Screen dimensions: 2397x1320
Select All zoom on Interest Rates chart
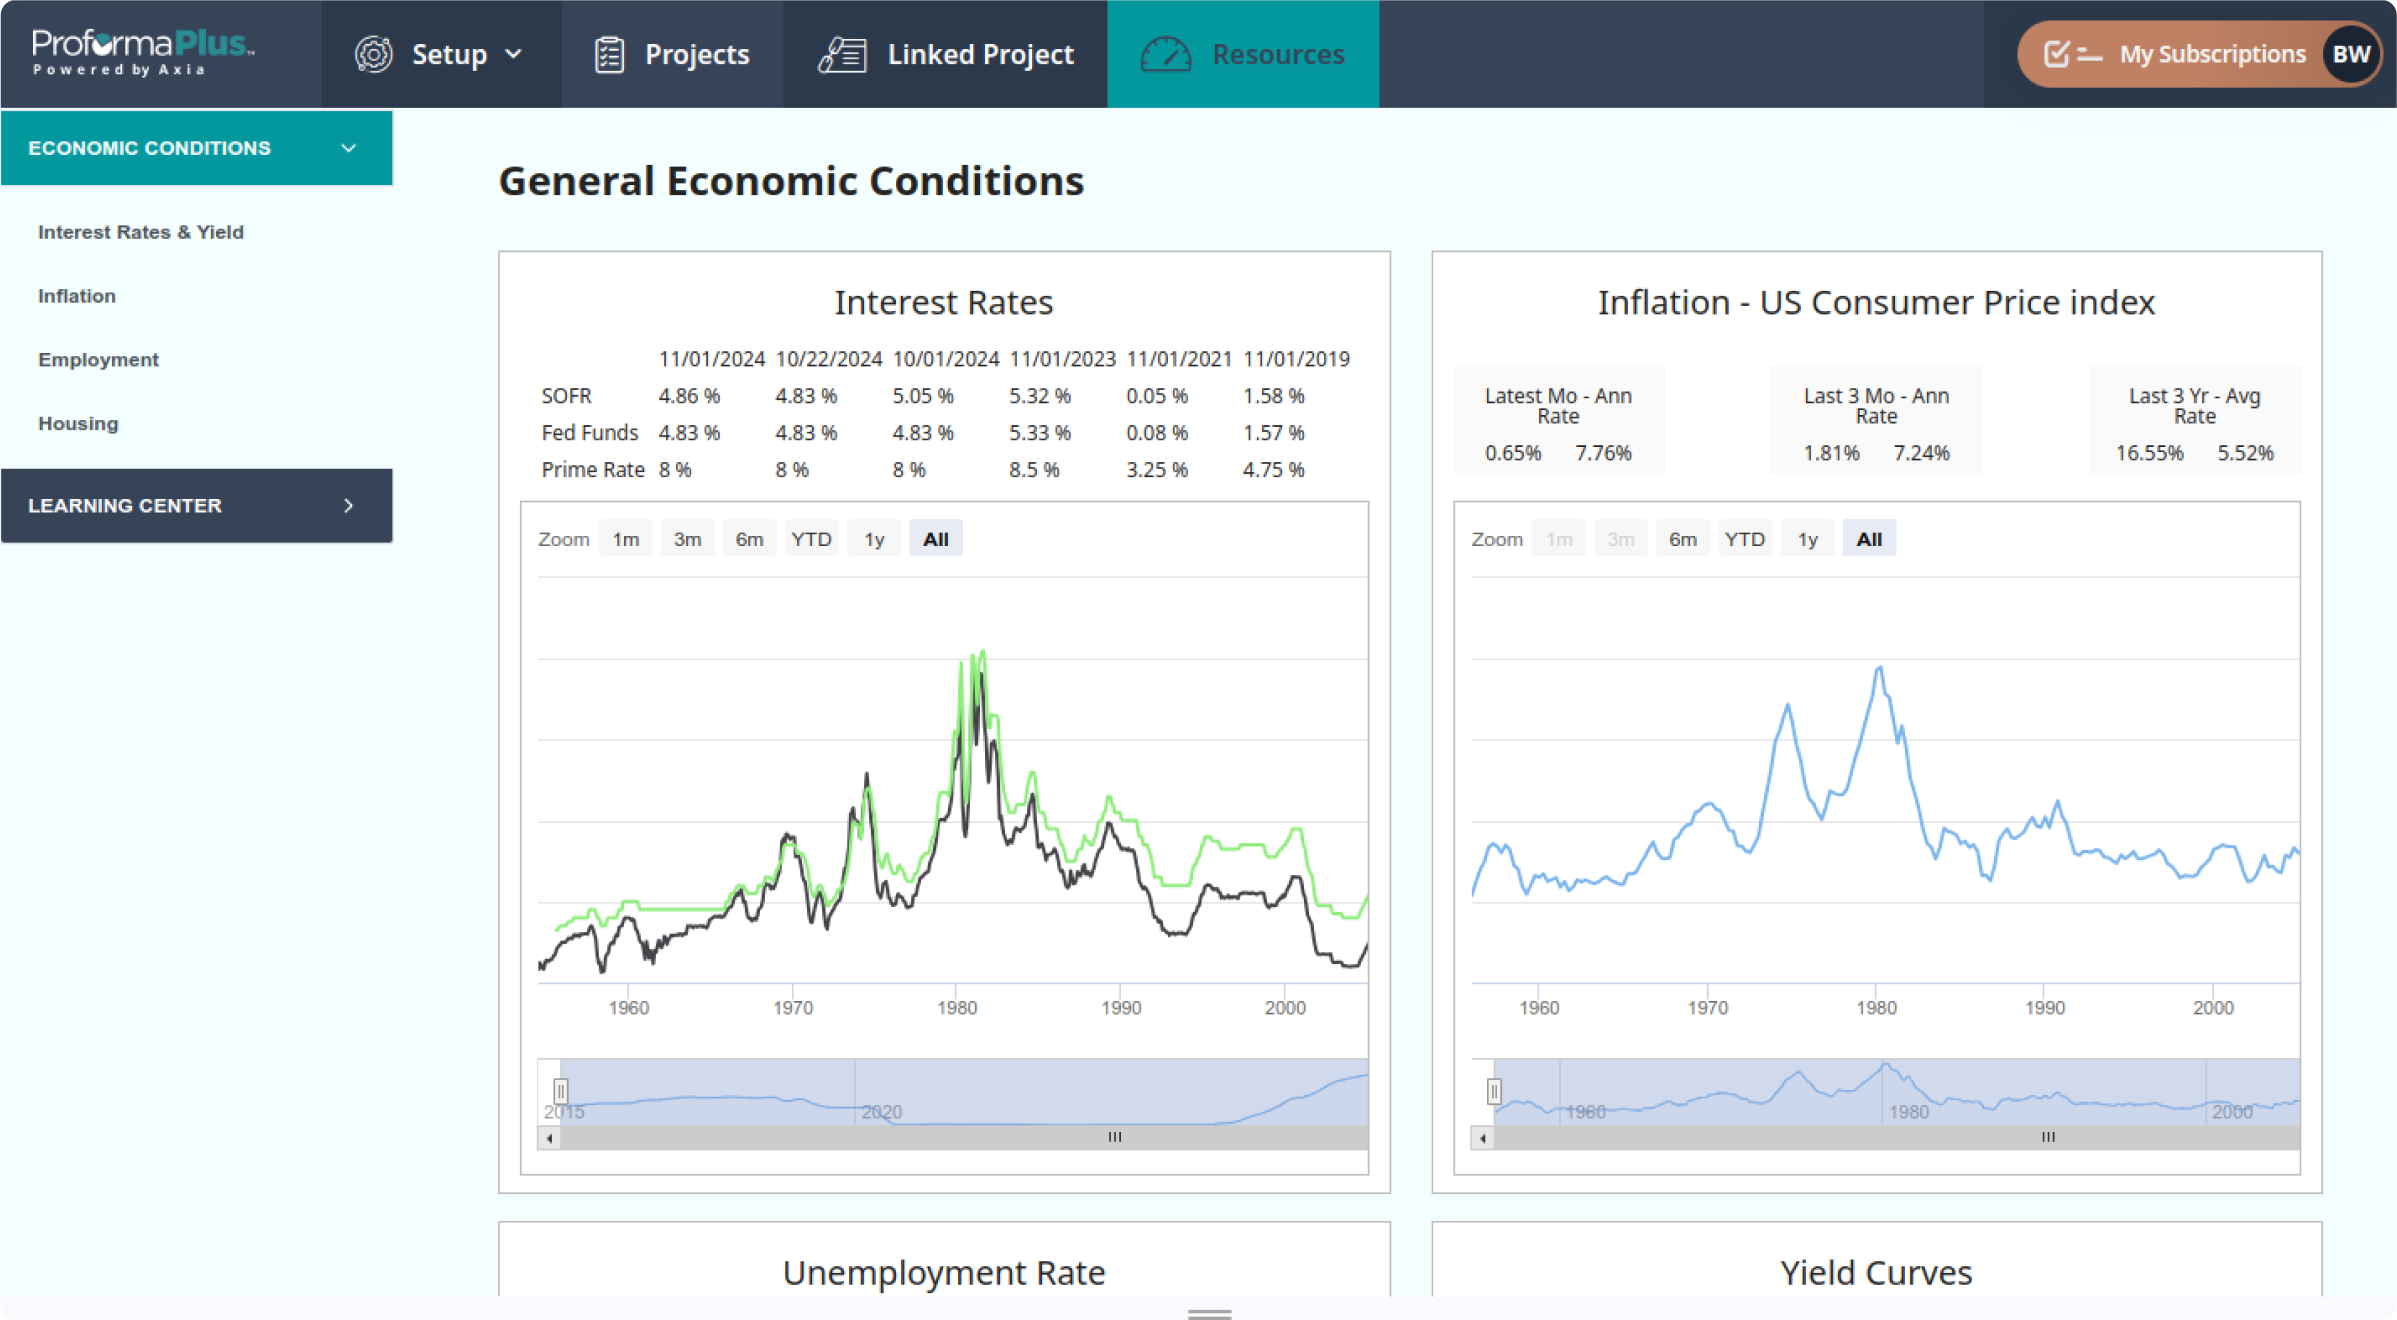point(935,539)
